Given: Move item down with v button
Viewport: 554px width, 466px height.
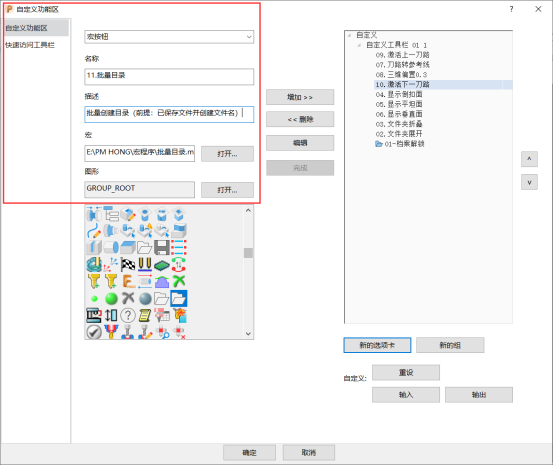Looking at the screenshot, I should click(529, 182).
